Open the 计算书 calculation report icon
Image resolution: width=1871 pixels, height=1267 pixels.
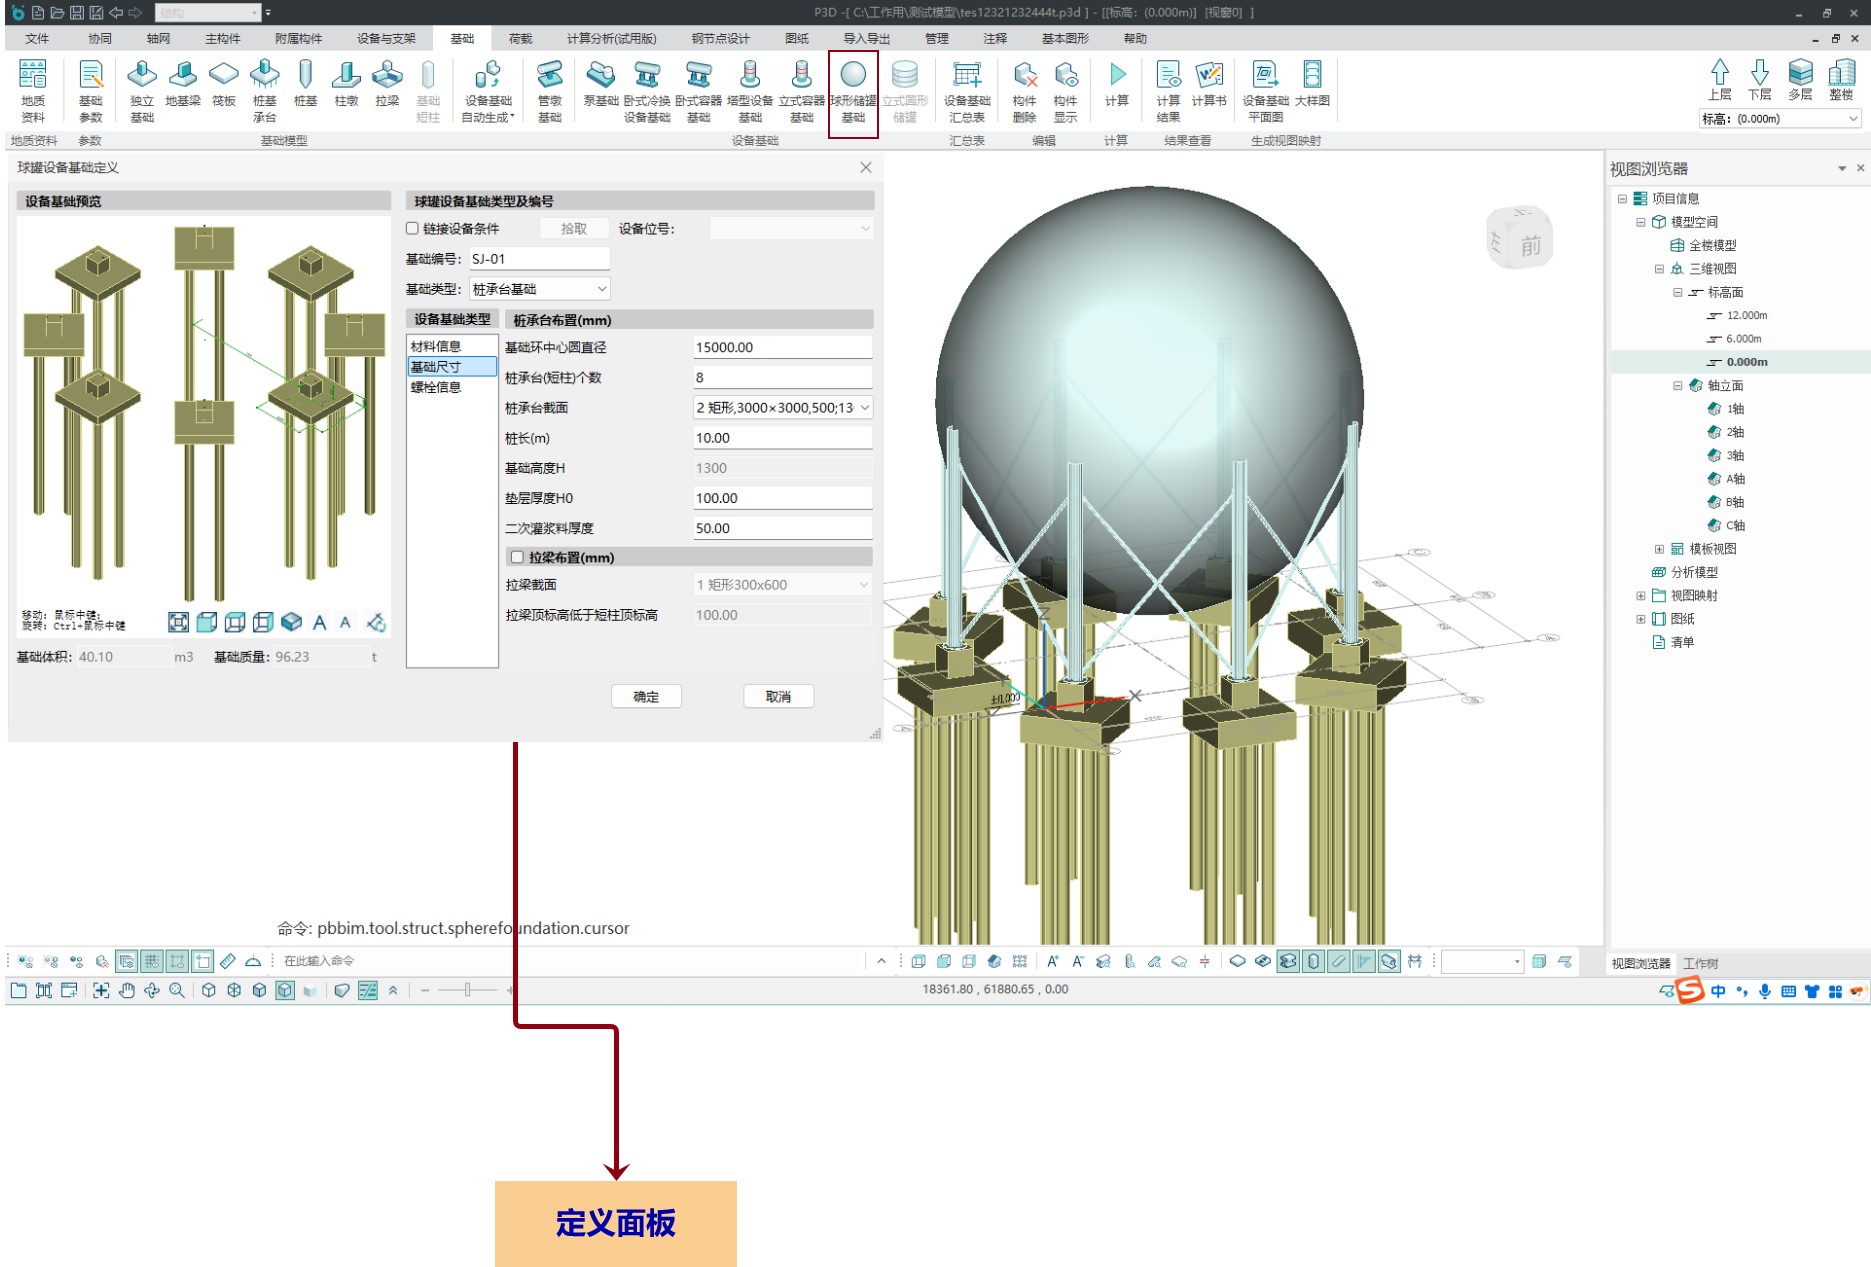point(1208,85)
